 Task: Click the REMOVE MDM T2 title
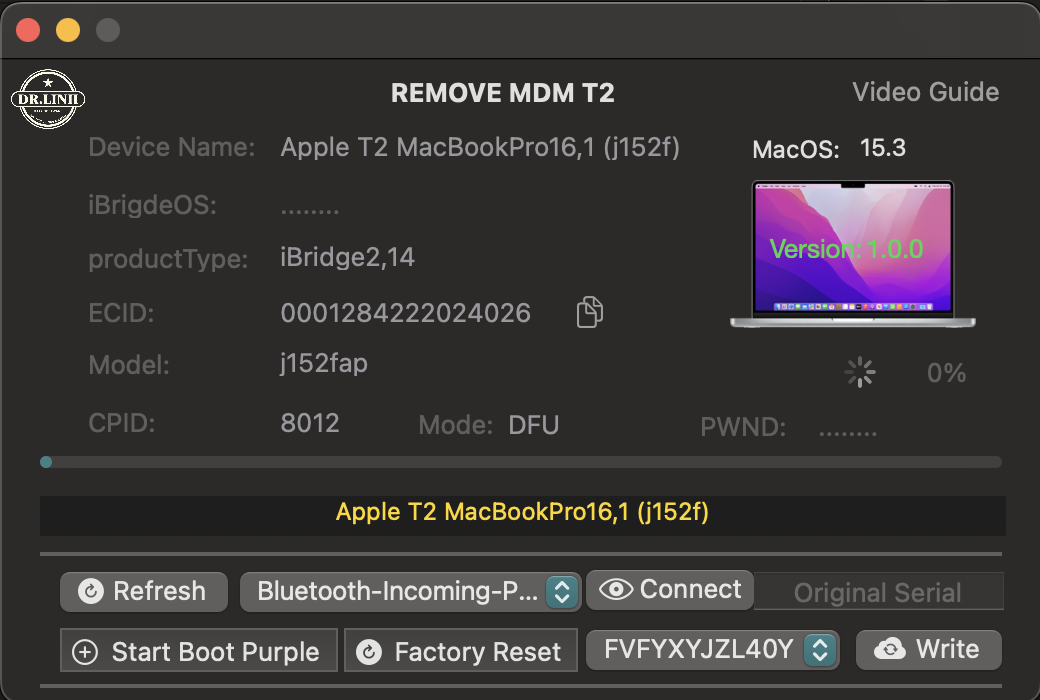(503, 93)
